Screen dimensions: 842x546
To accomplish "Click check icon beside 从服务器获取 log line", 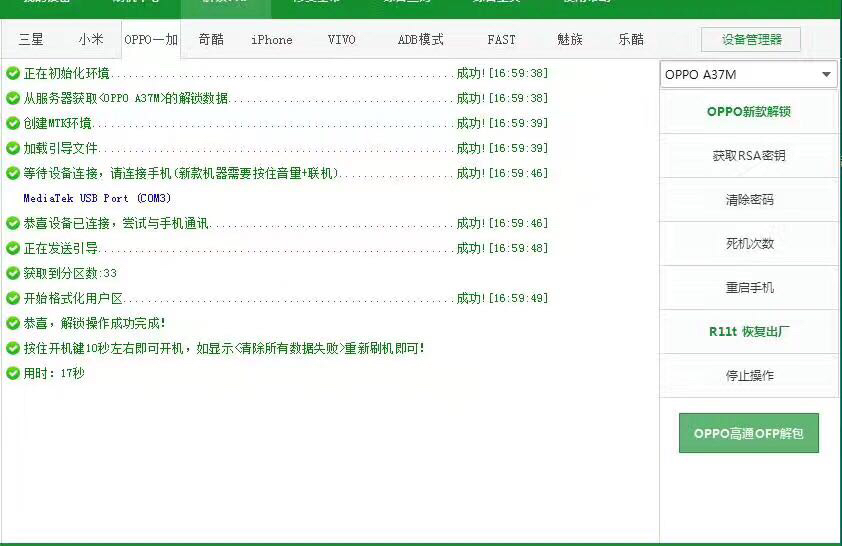I will 13,98.
